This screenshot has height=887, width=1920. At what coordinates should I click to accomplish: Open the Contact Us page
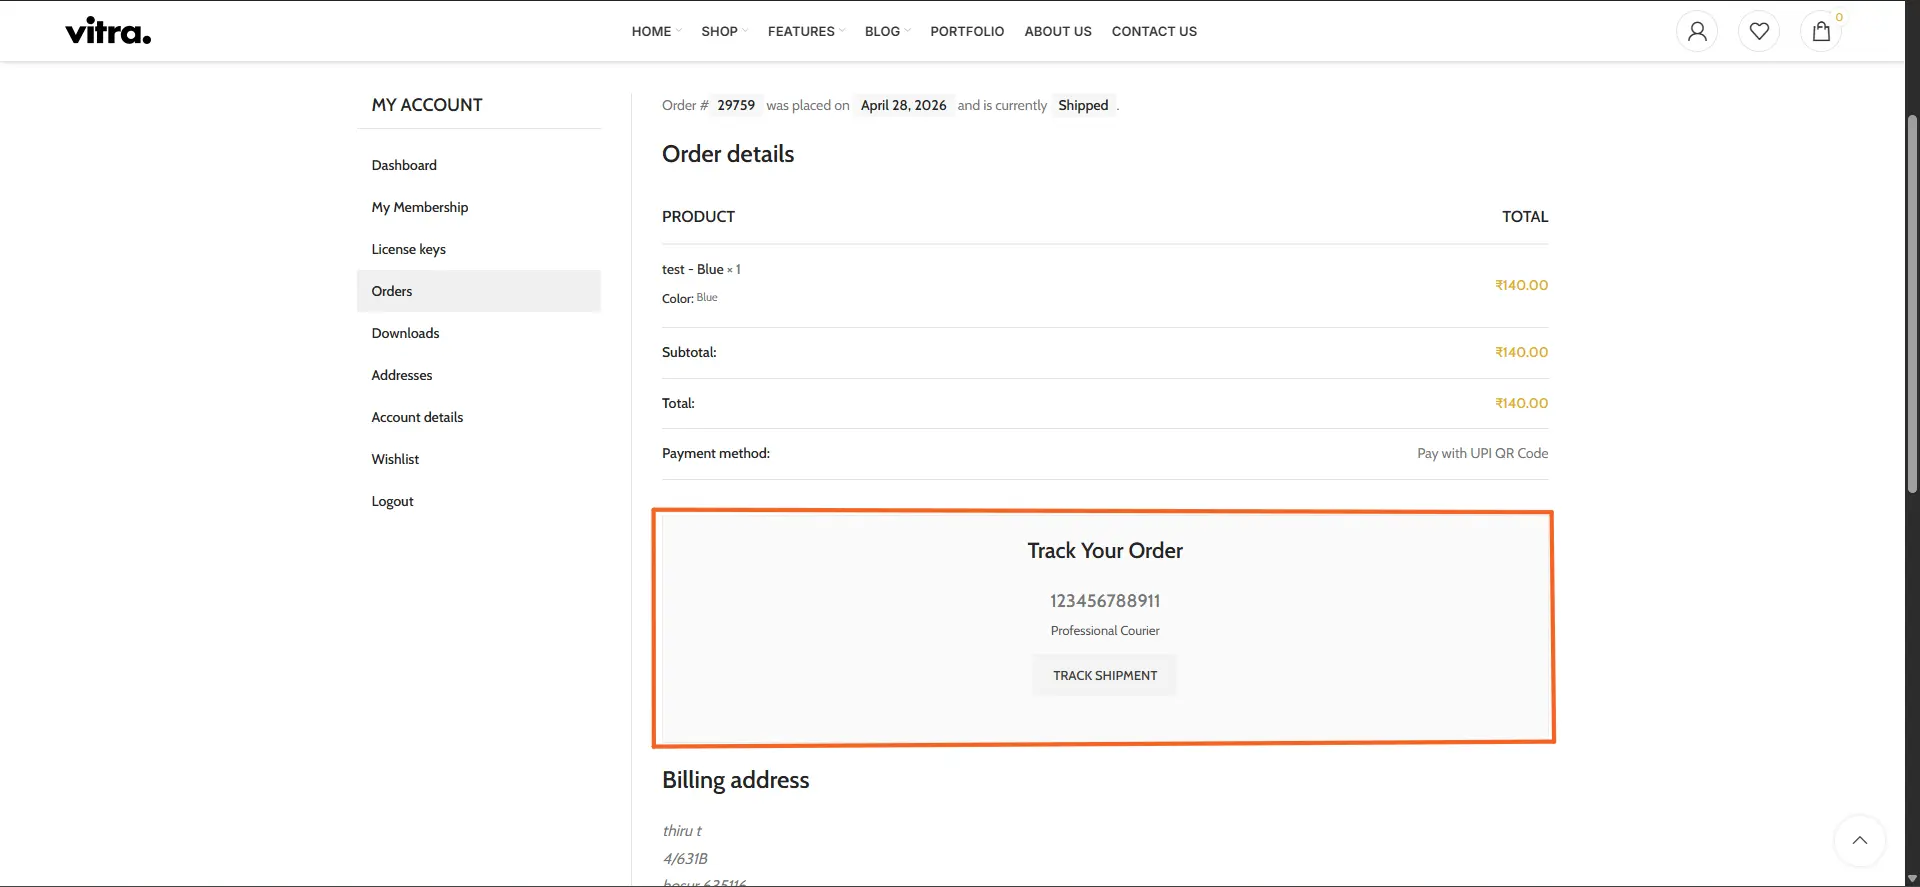click(x=1154, y=31)
